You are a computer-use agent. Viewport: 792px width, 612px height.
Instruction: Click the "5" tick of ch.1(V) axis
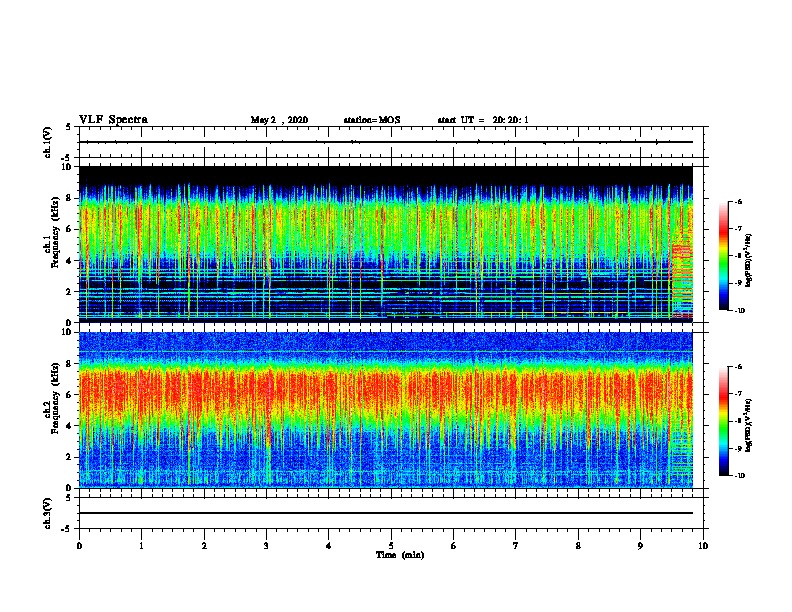click(69, 127)
